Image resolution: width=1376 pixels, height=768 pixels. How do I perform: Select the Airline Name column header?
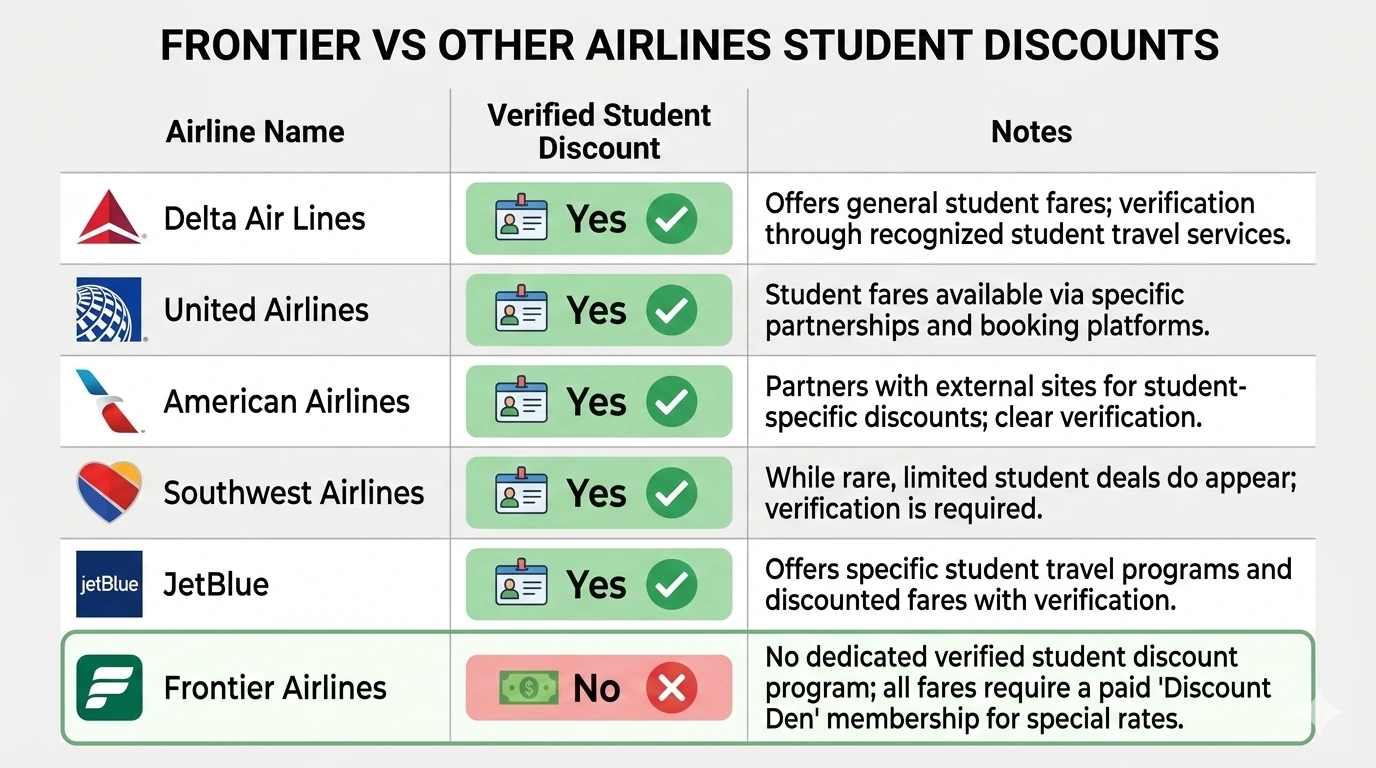[x=255, y=132]
